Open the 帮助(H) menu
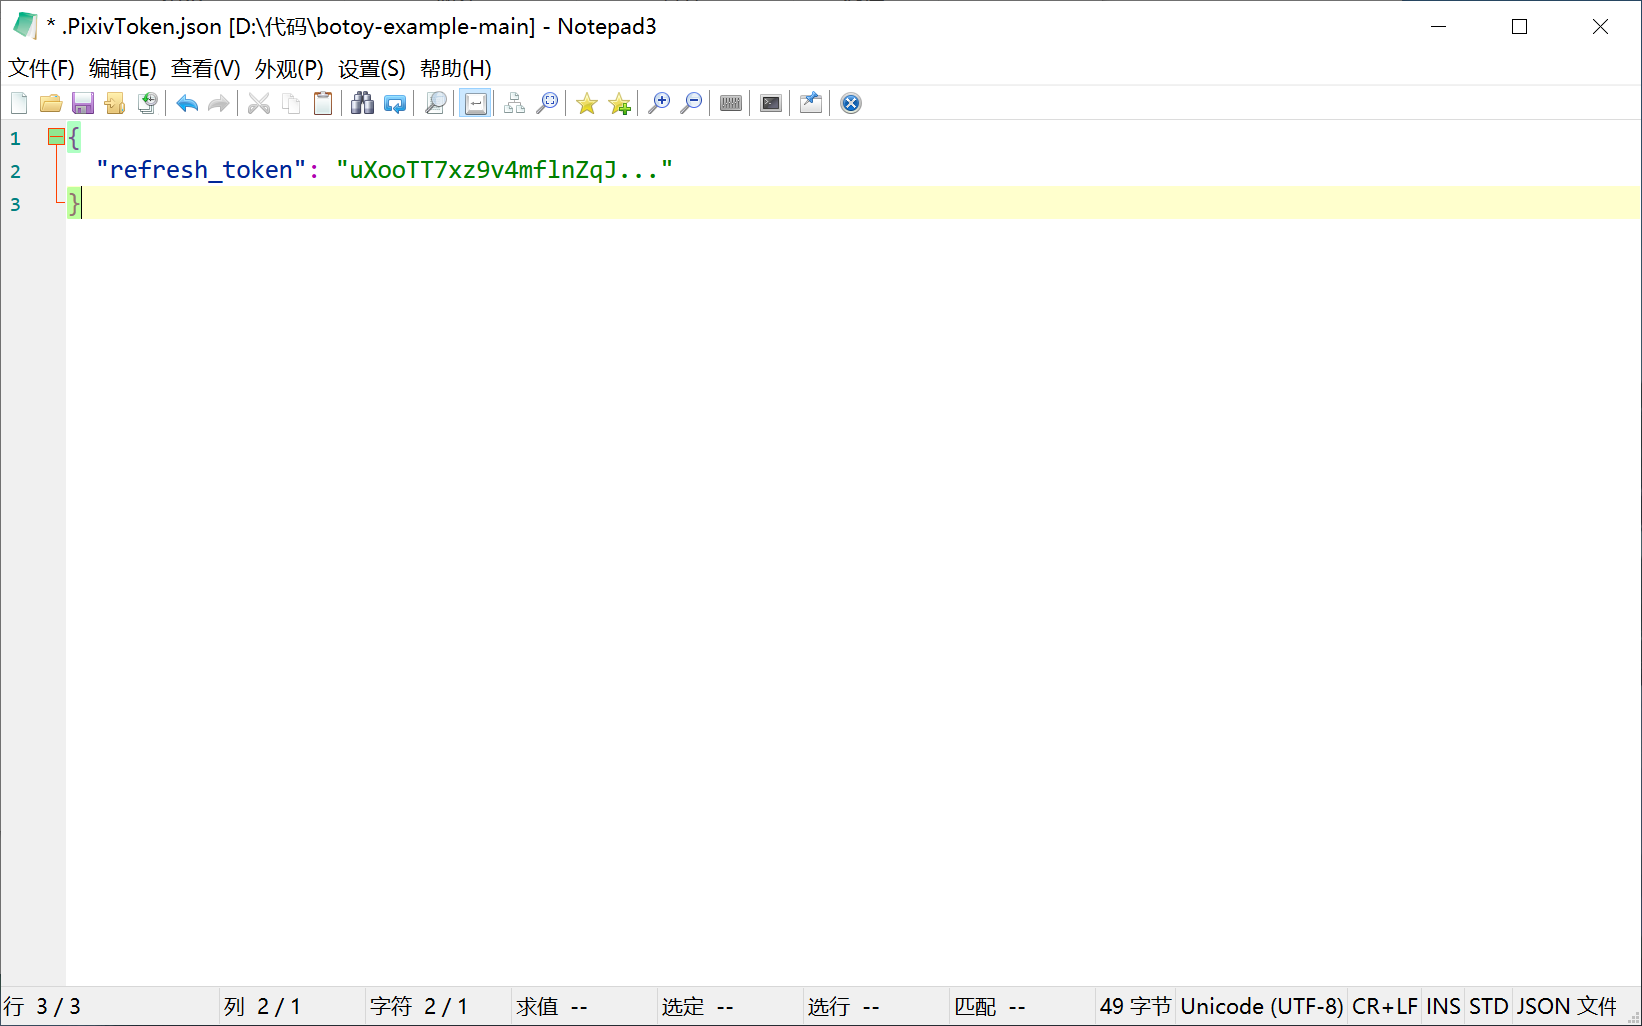 click(x=456, y=69)
